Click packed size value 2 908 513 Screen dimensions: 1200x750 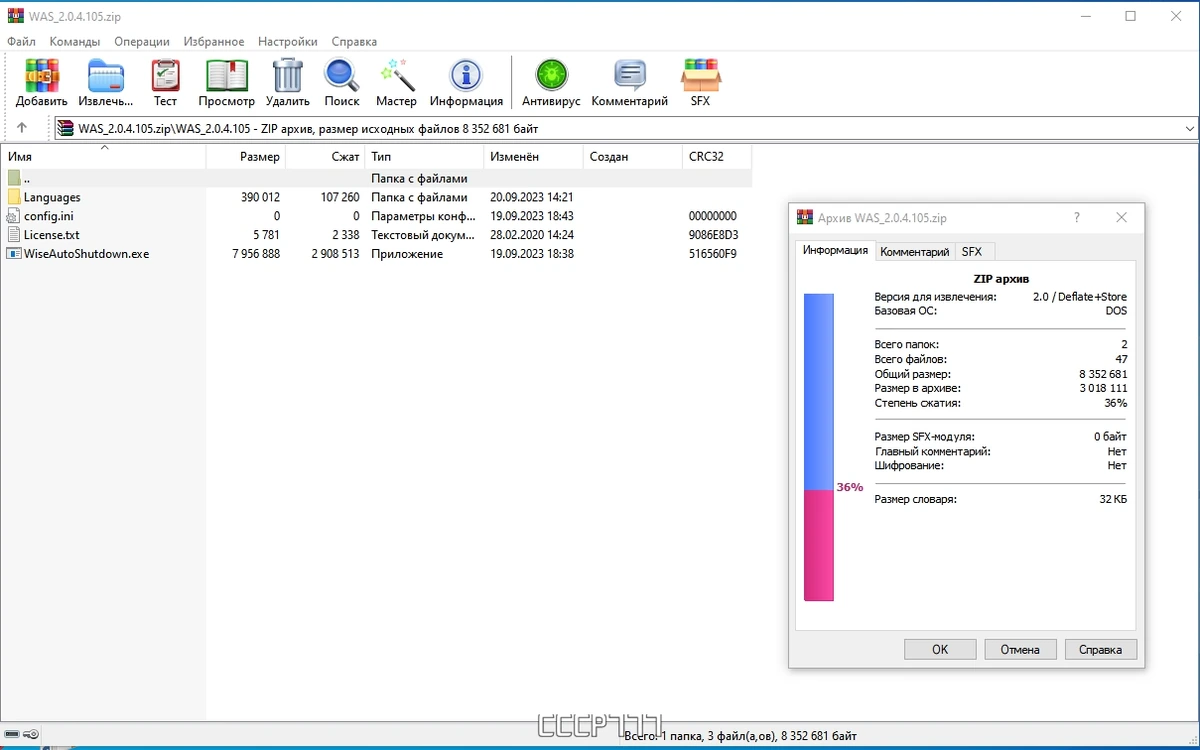click(x=335, y=254)
